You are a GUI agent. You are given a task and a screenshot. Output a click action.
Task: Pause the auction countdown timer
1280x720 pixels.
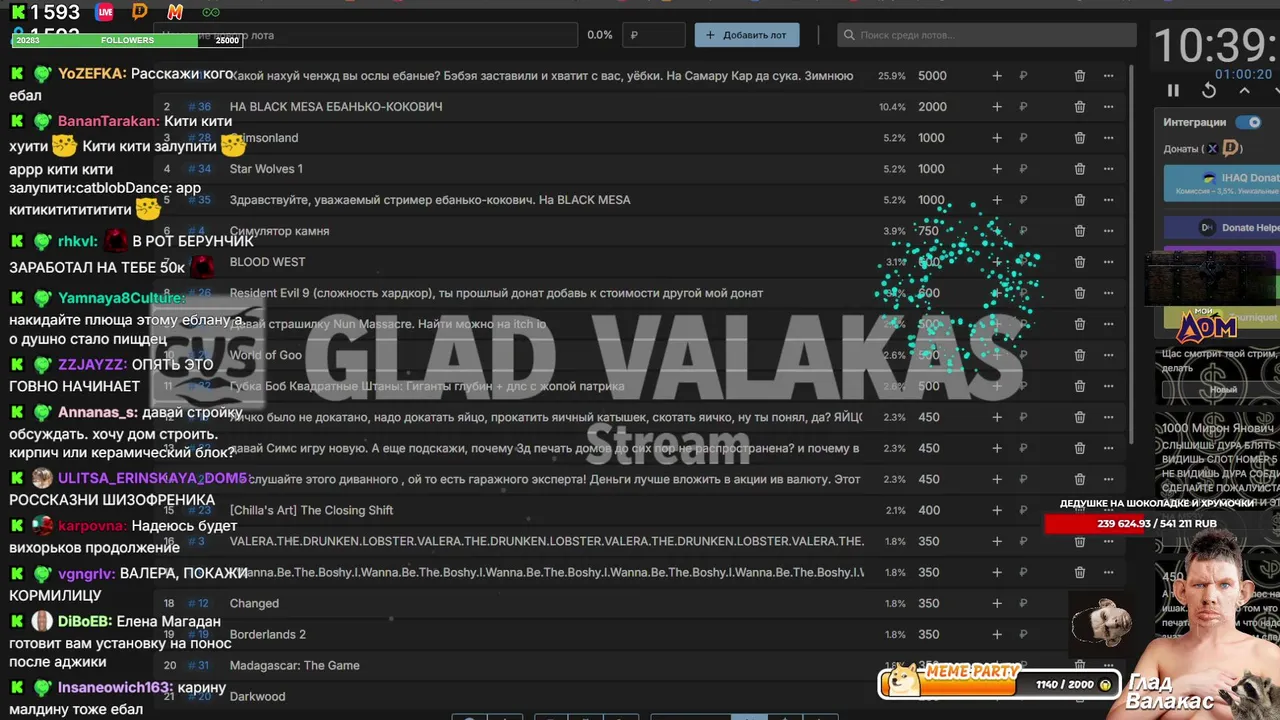1173,90
